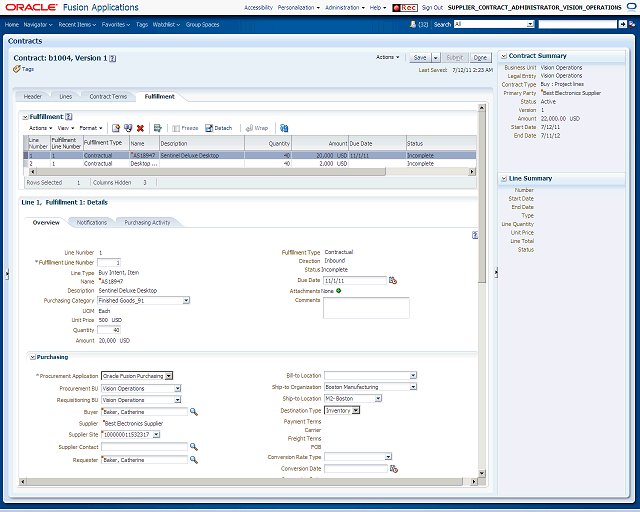Open the search category All dropdown
The width and height of the screenshot is (640, 512).
point(530,24)
